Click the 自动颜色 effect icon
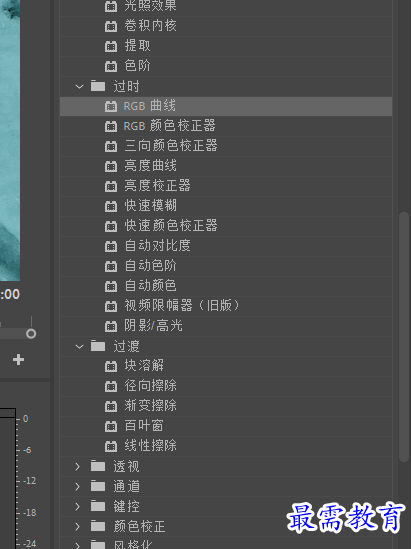This screenshot has width=411, height=549. click(111, 286)
